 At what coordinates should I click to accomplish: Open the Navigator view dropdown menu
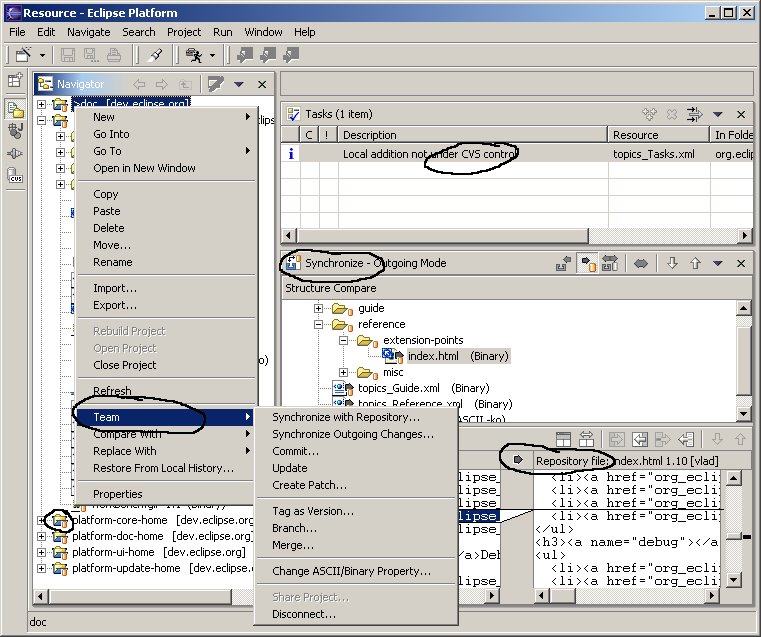click(x=239, y=85)
